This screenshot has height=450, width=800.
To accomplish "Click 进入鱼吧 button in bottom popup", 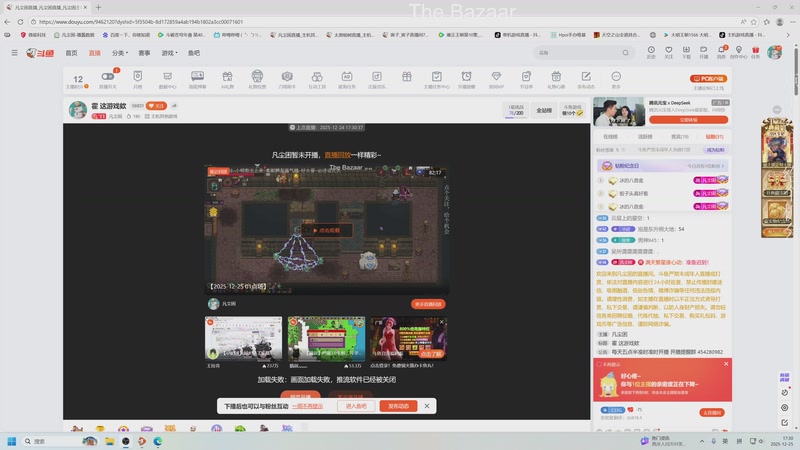I will 356,406.
